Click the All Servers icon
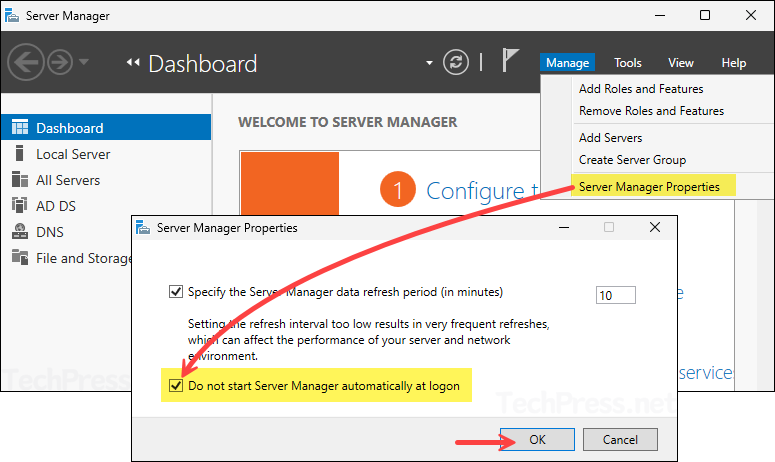 [20, 179]
